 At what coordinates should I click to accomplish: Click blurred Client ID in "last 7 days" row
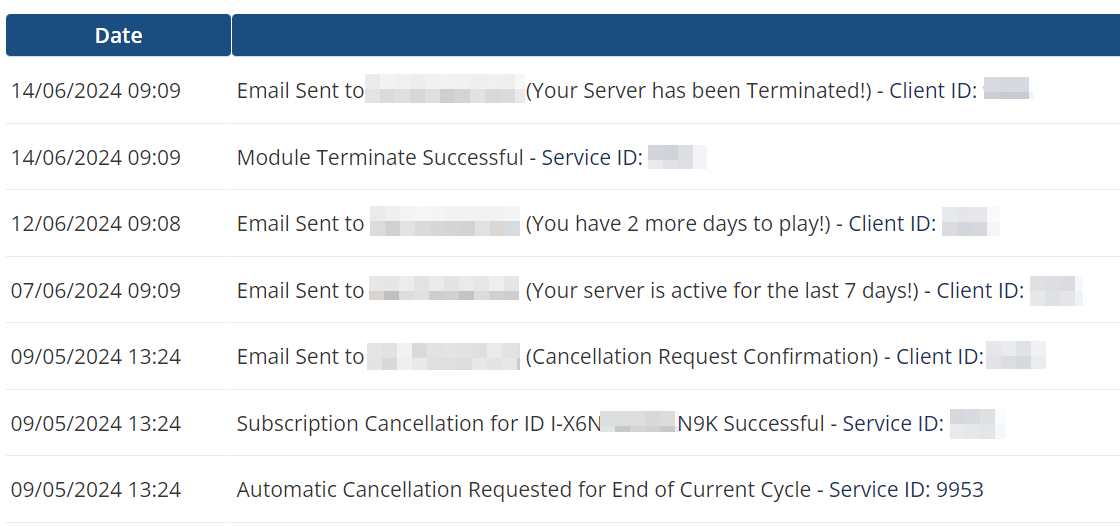[1056, 291]
